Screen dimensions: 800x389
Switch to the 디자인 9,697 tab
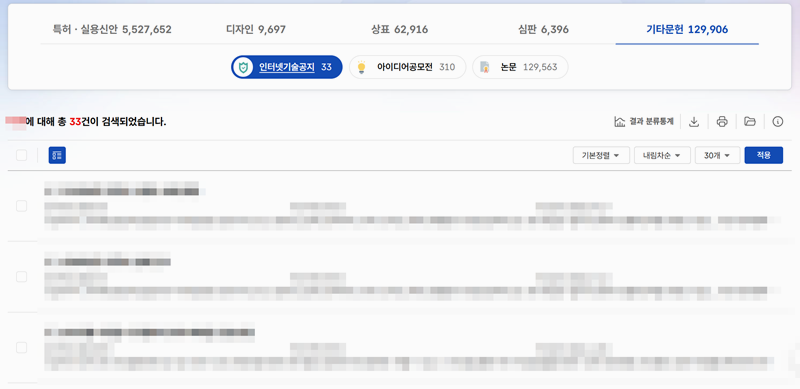[256, 30]
